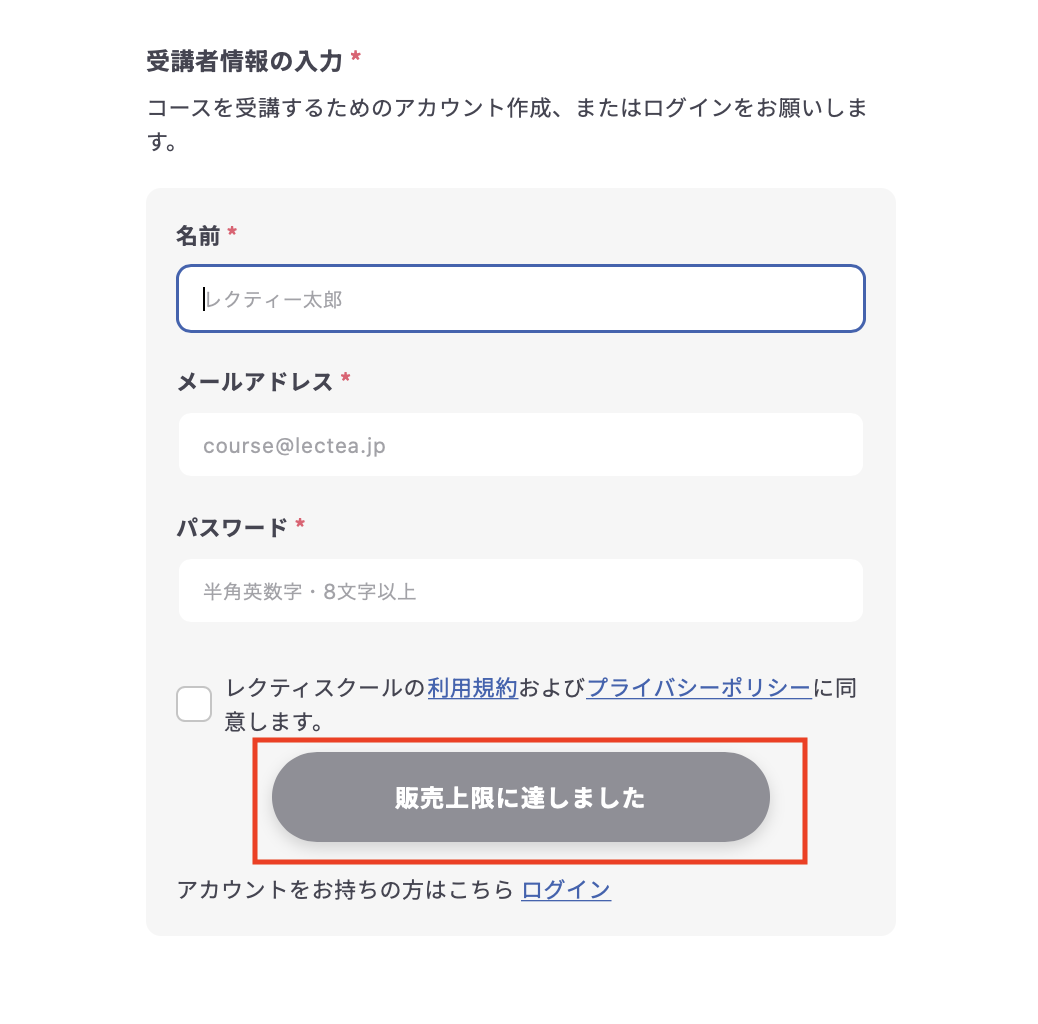Image resolution: width=1038 pixels, height=1024 pixels.
Task: Click the red asterisk beside パスワード
Action: (x=300, y=526)
